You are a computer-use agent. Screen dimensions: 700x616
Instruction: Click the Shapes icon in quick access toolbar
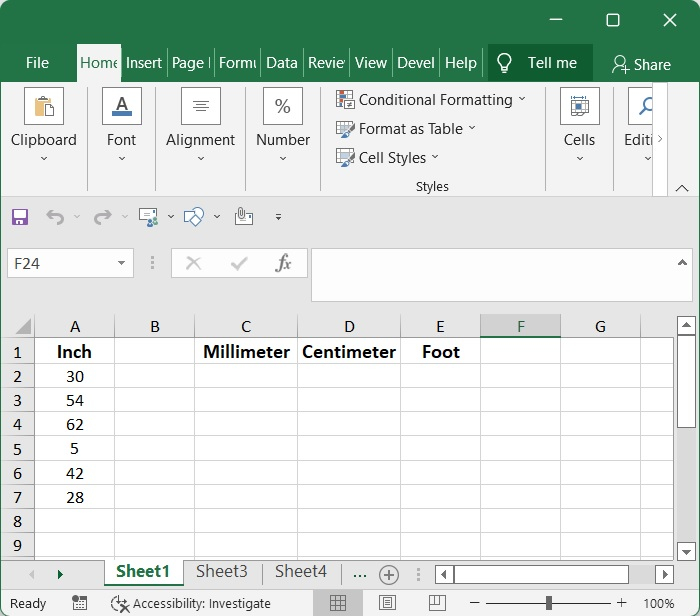[x=194, y=216]
